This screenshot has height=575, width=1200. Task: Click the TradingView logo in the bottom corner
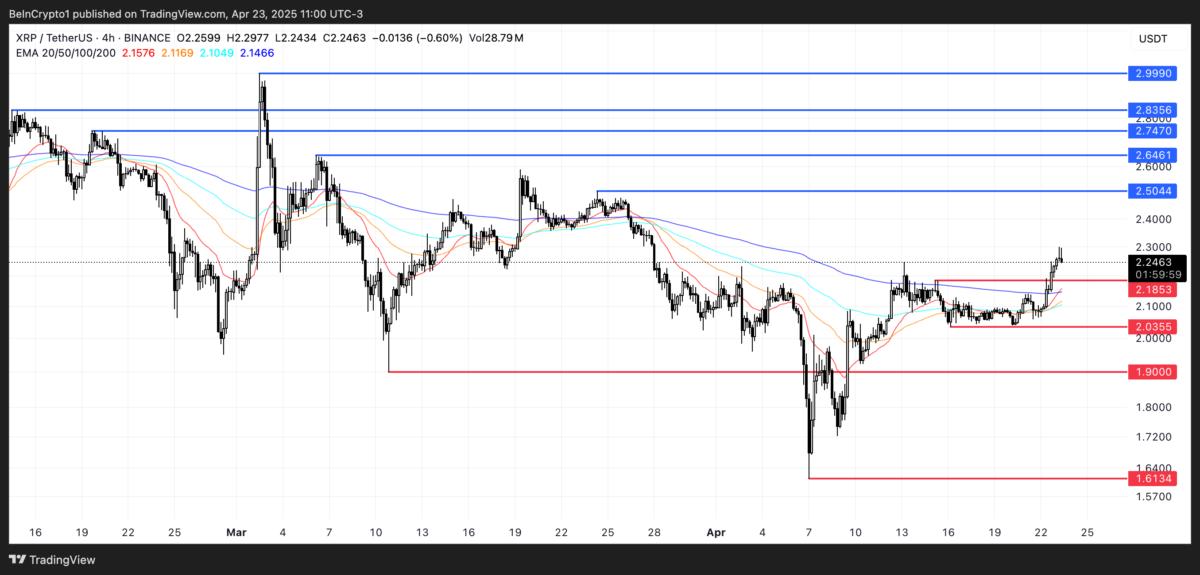[x=47, y=559]
